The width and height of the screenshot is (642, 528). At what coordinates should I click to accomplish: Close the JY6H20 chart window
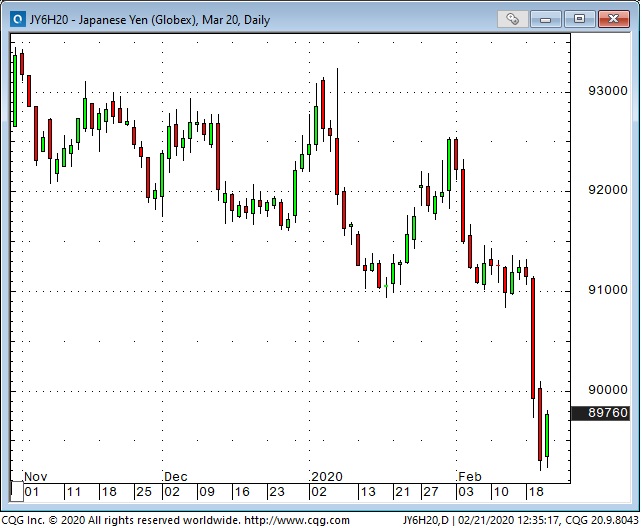613,19
